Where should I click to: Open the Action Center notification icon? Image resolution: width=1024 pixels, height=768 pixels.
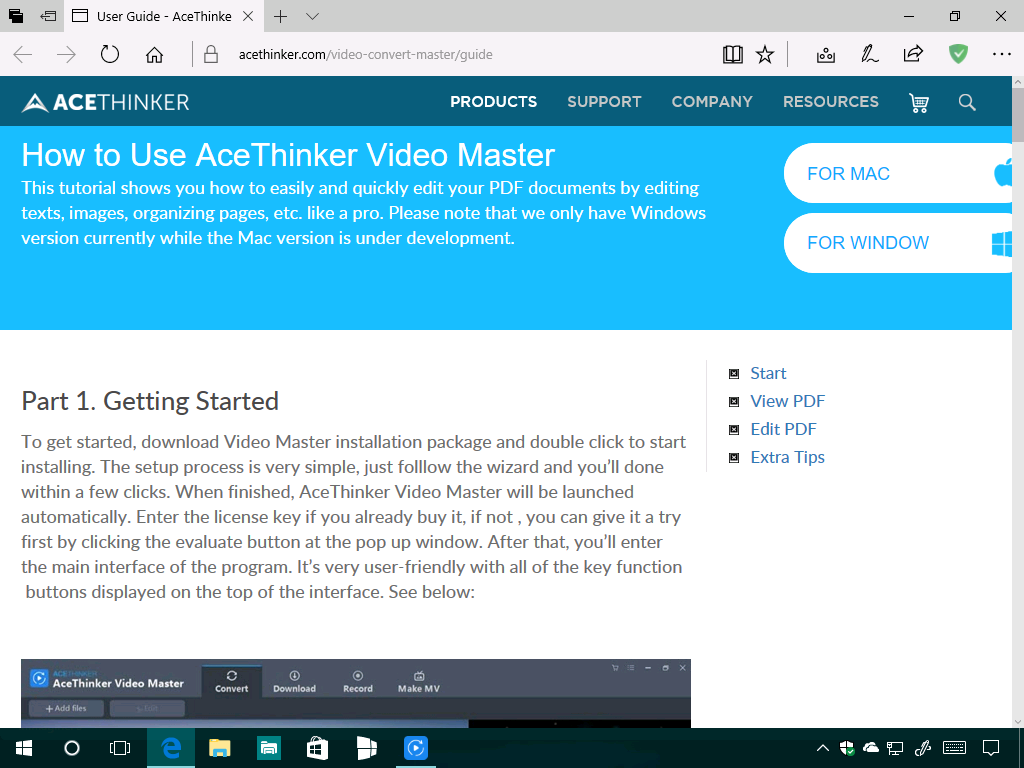click(991, 748)
